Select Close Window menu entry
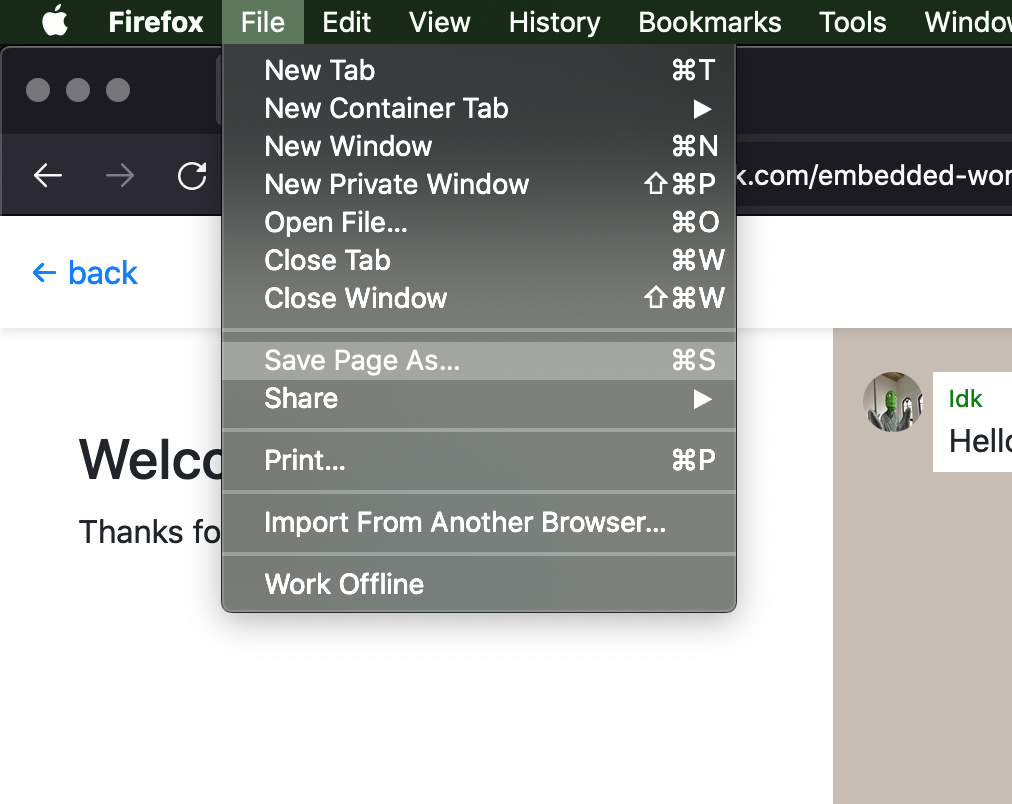1012x804 pixels. (479, 299)
